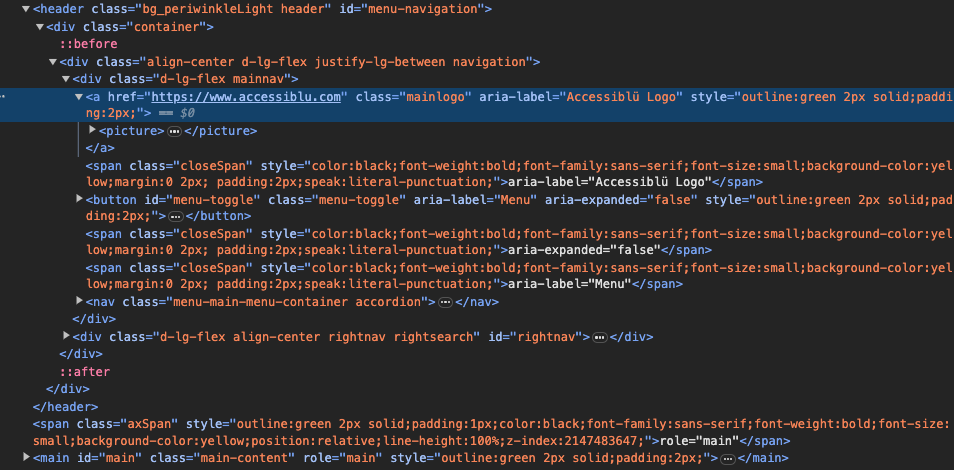The image size is (954, 470).
Task: Click the ellipsis inside the main element
Action: (x=727, y=458)
